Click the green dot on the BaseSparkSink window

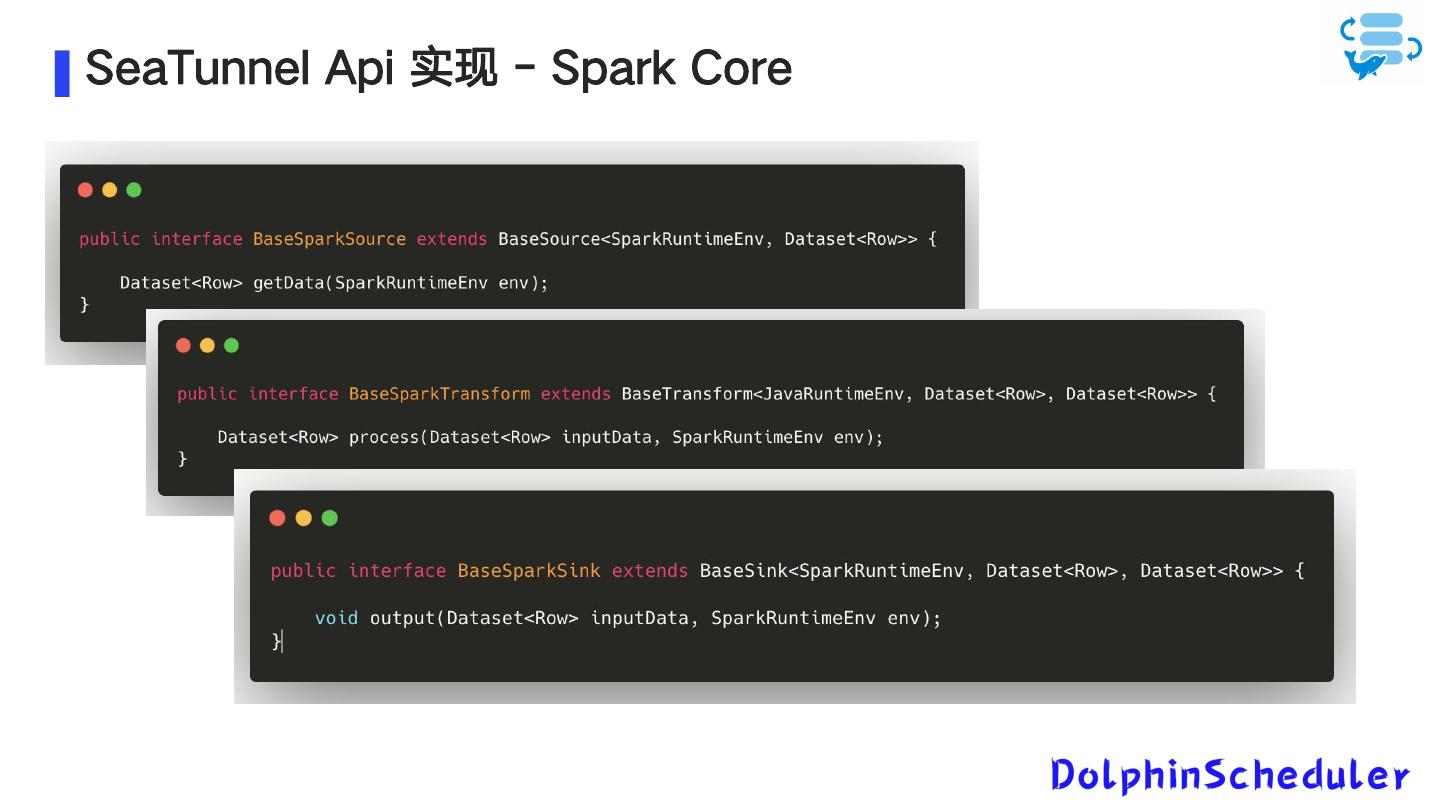tap(328, 517)
